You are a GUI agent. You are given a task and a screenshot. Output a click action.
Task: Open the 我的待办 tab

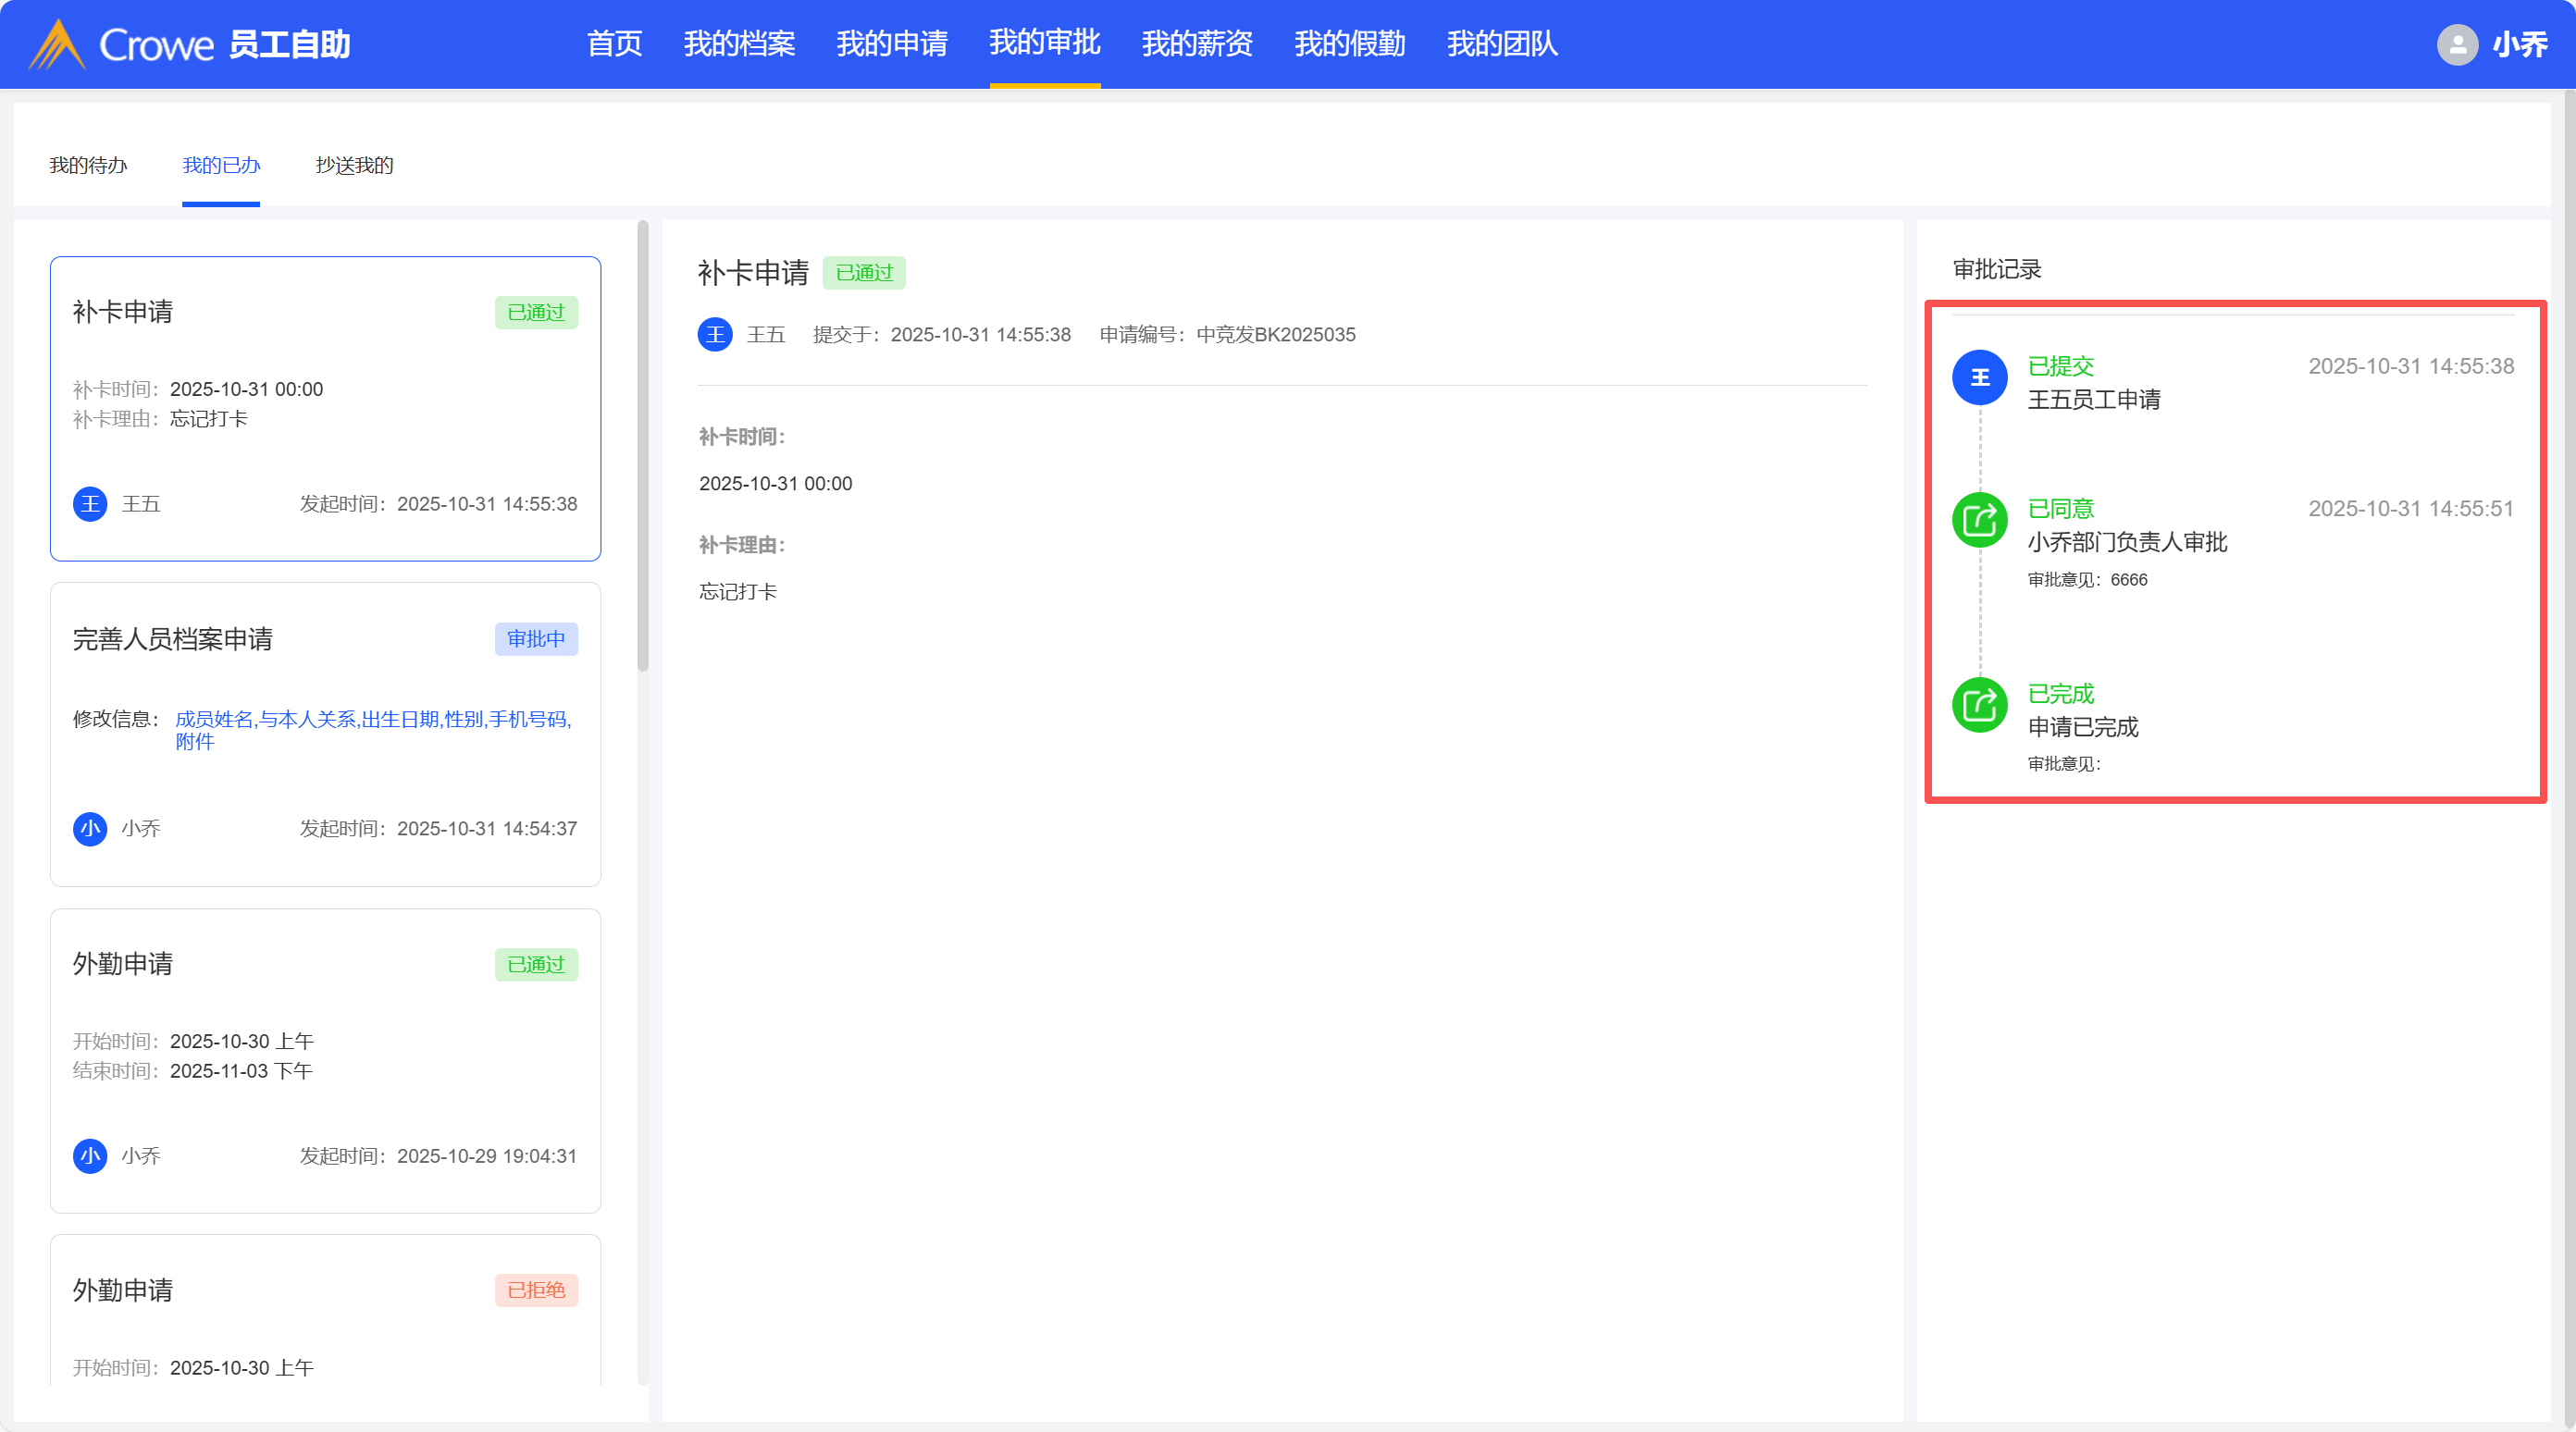[88, 165]
